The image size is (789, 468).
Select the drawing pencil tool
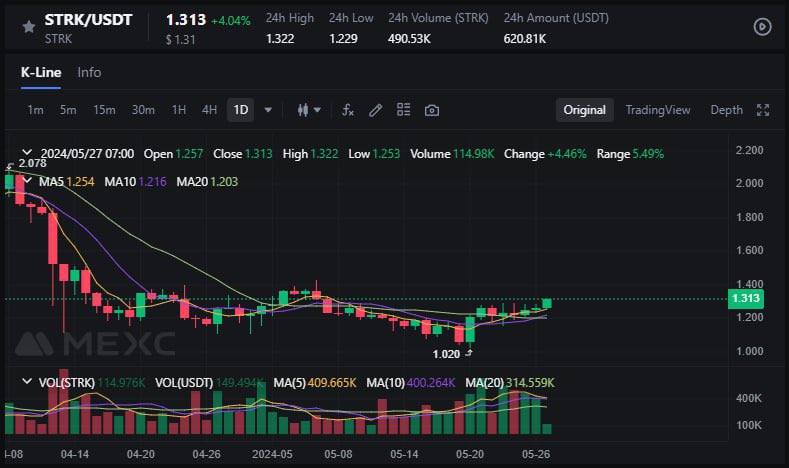click(375, 110)
